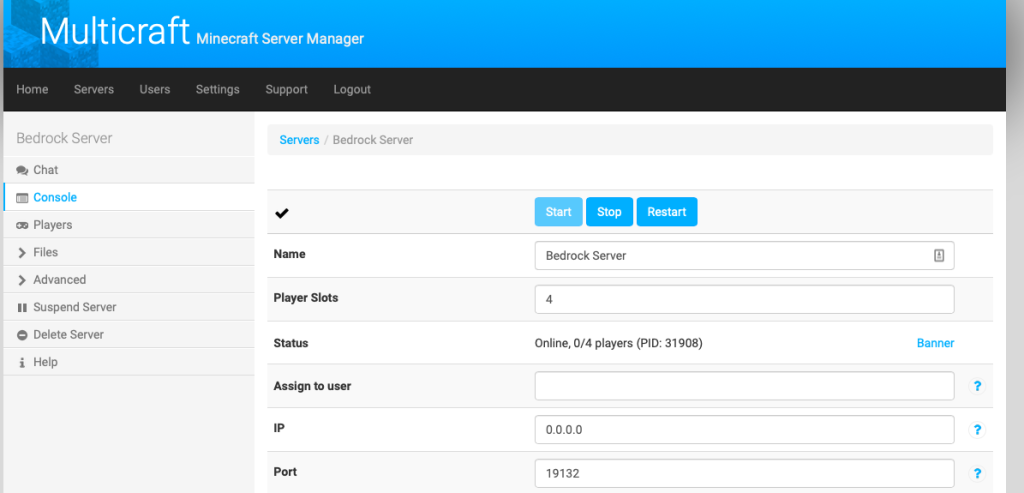Expand the Files section chevron
This screenshot has height=493, width=1024.
pyautogui.click(x=22, y=253)
